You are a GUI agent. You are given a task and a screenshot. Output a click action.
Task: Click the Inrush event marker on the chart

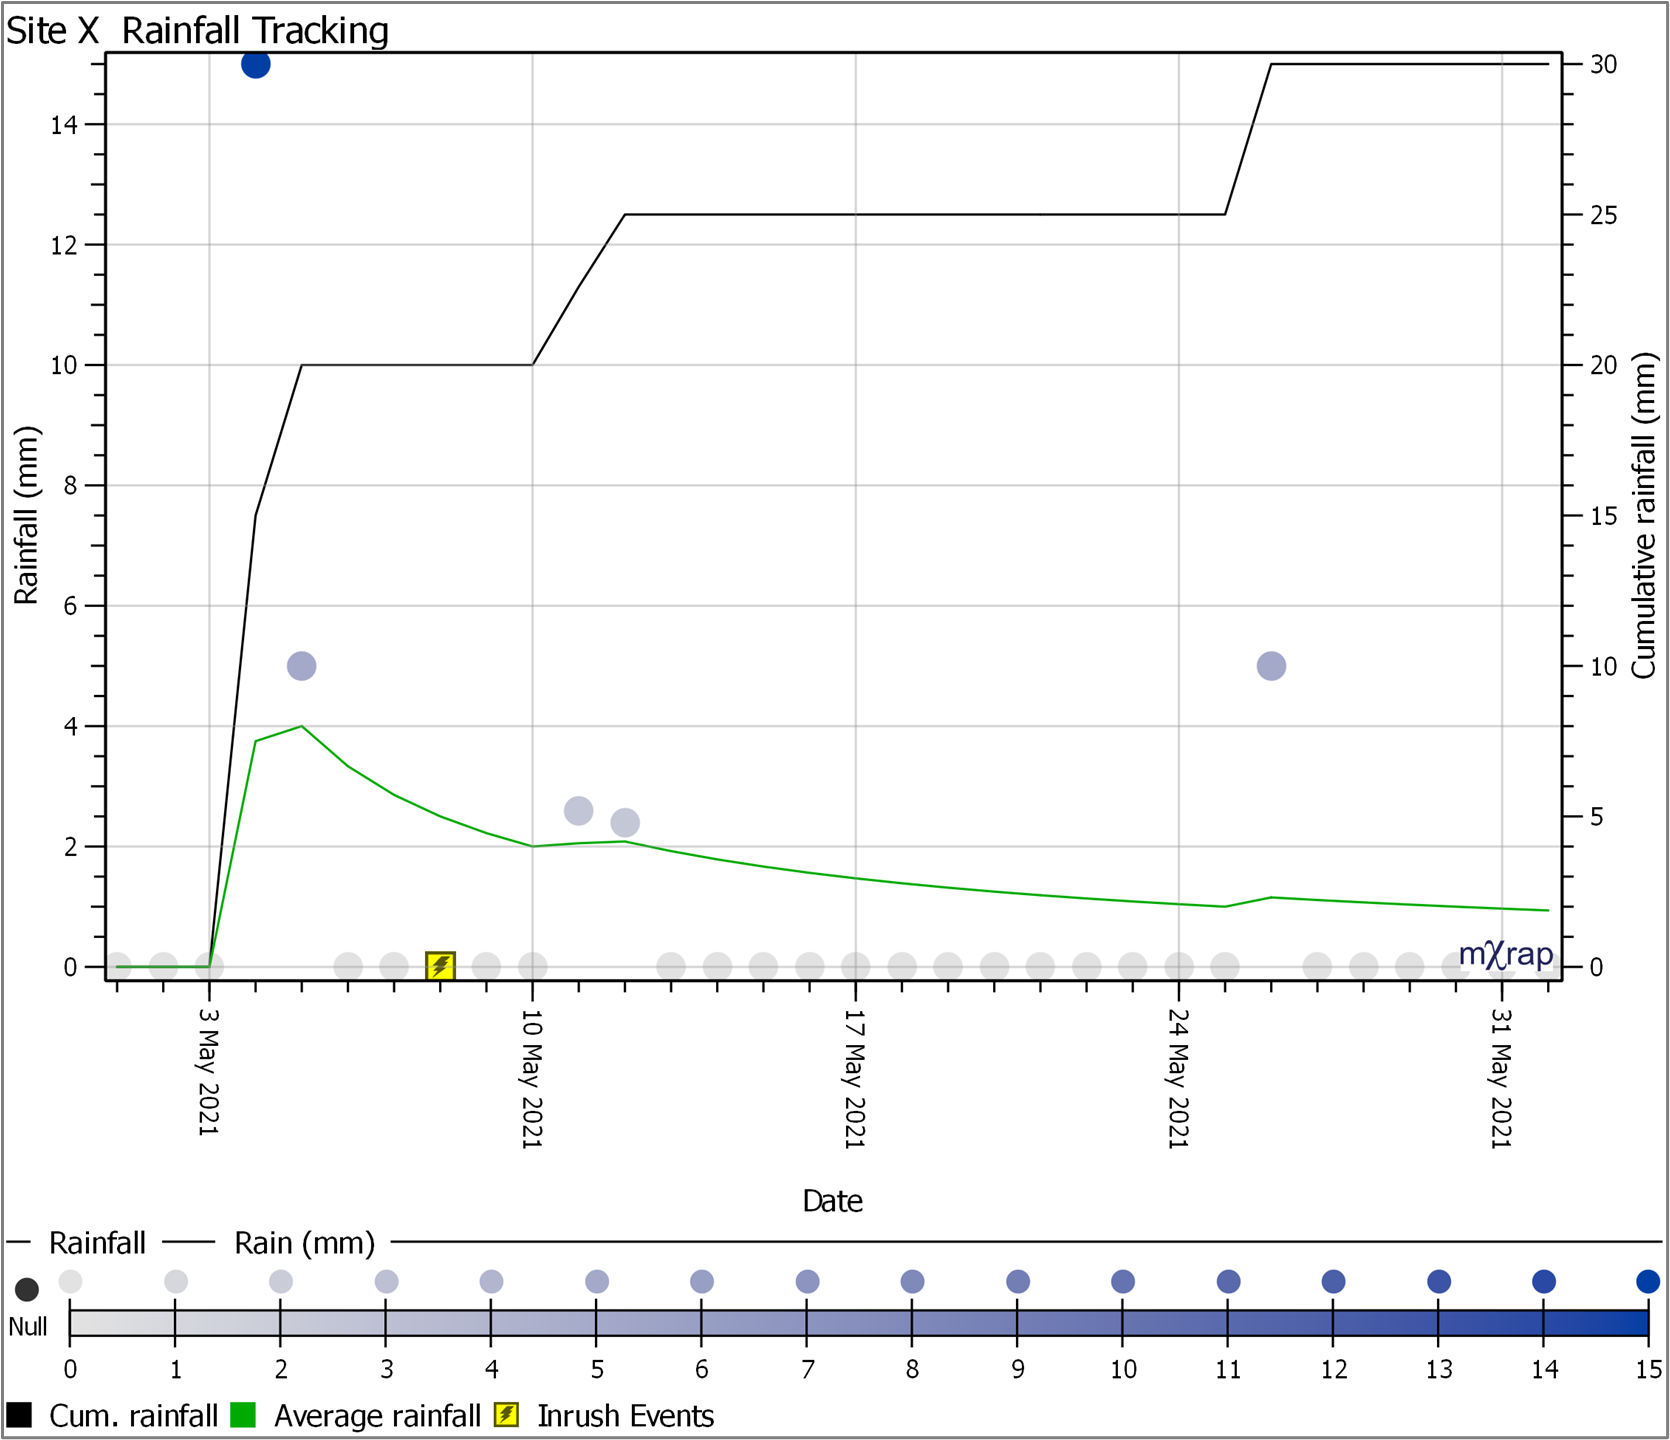point(440,966)
